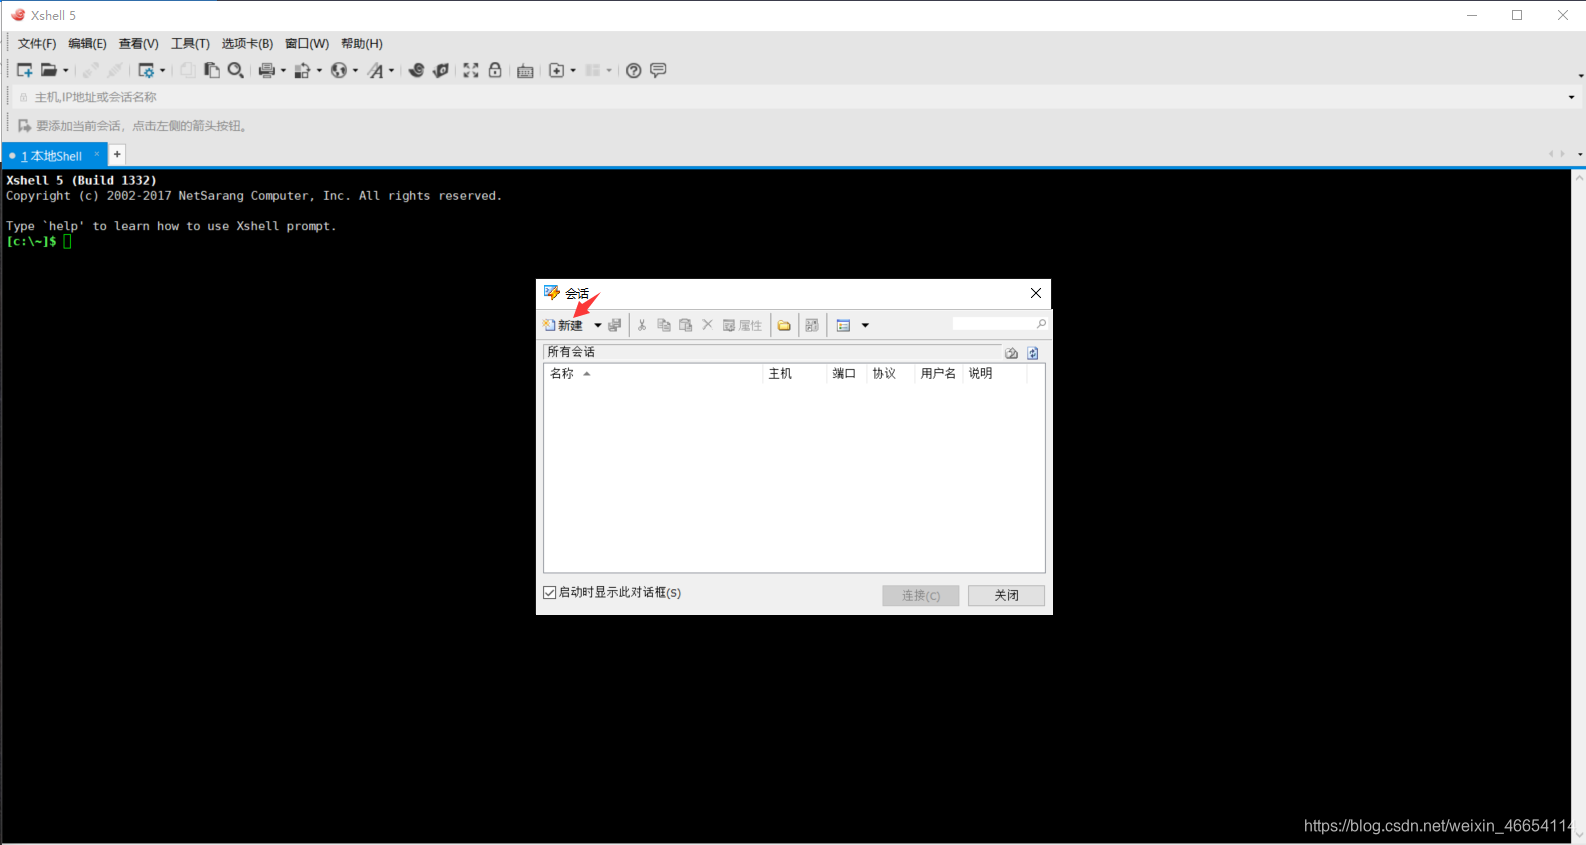Open the 工具(T) menu
This screenshot has height=845, width=1586.
[x=190, y=43]
